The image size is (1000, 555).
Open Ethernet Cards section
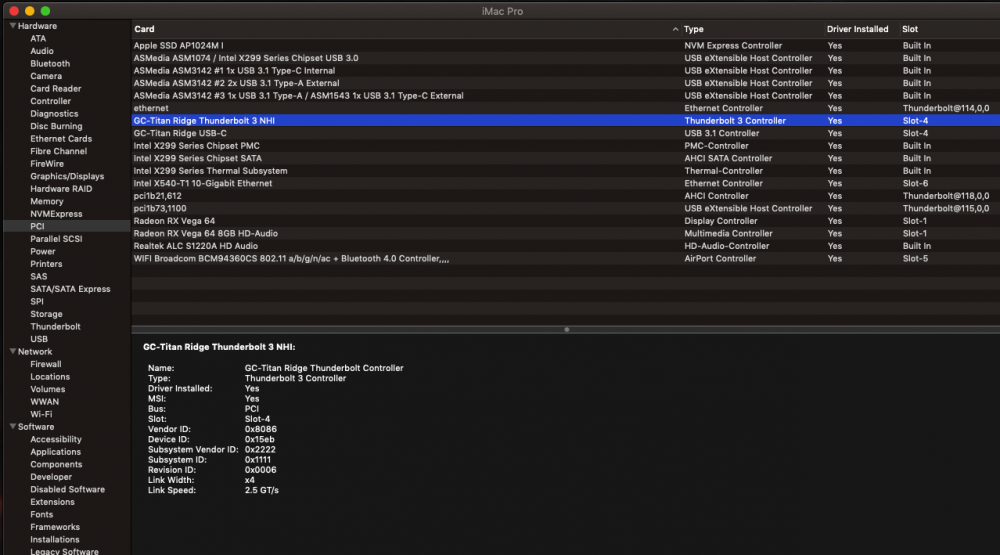coord(61,138)
